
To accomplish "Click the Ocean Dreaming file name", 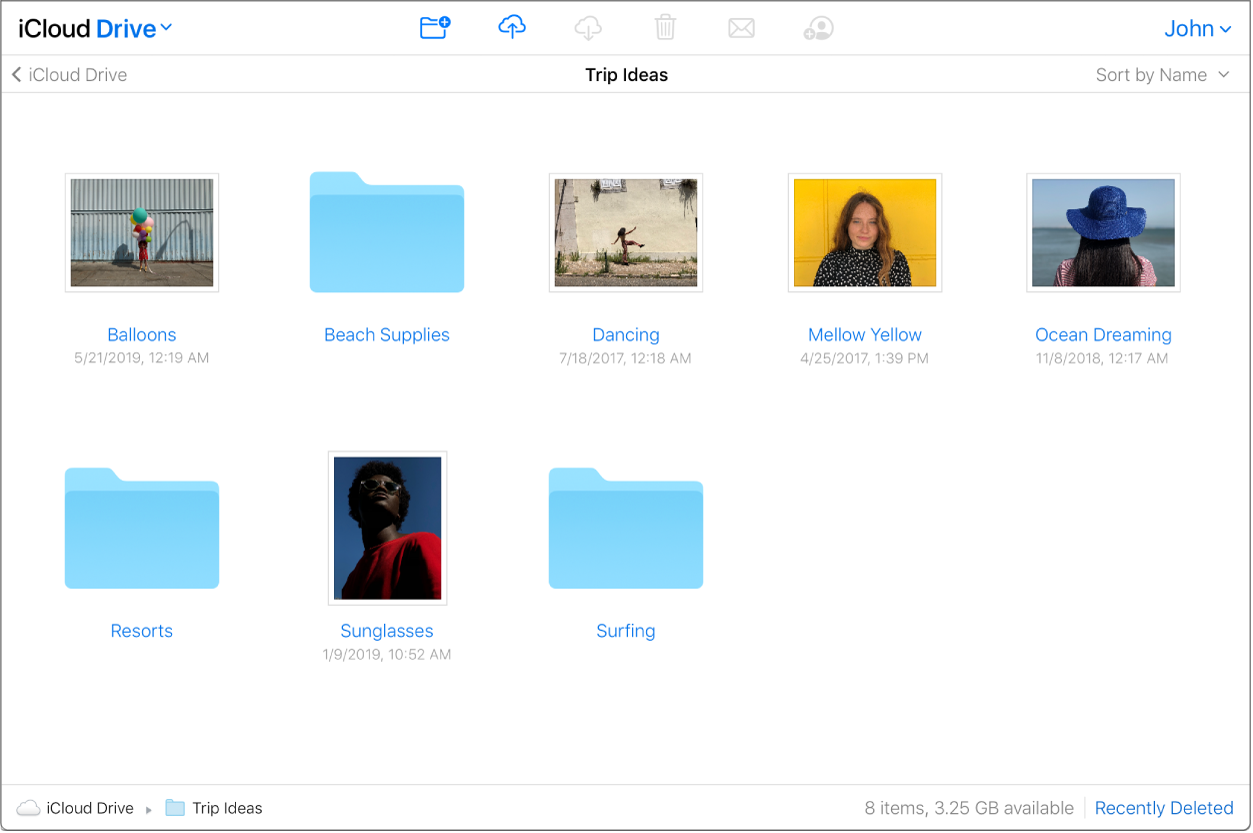I will [x=1103, y=335].
